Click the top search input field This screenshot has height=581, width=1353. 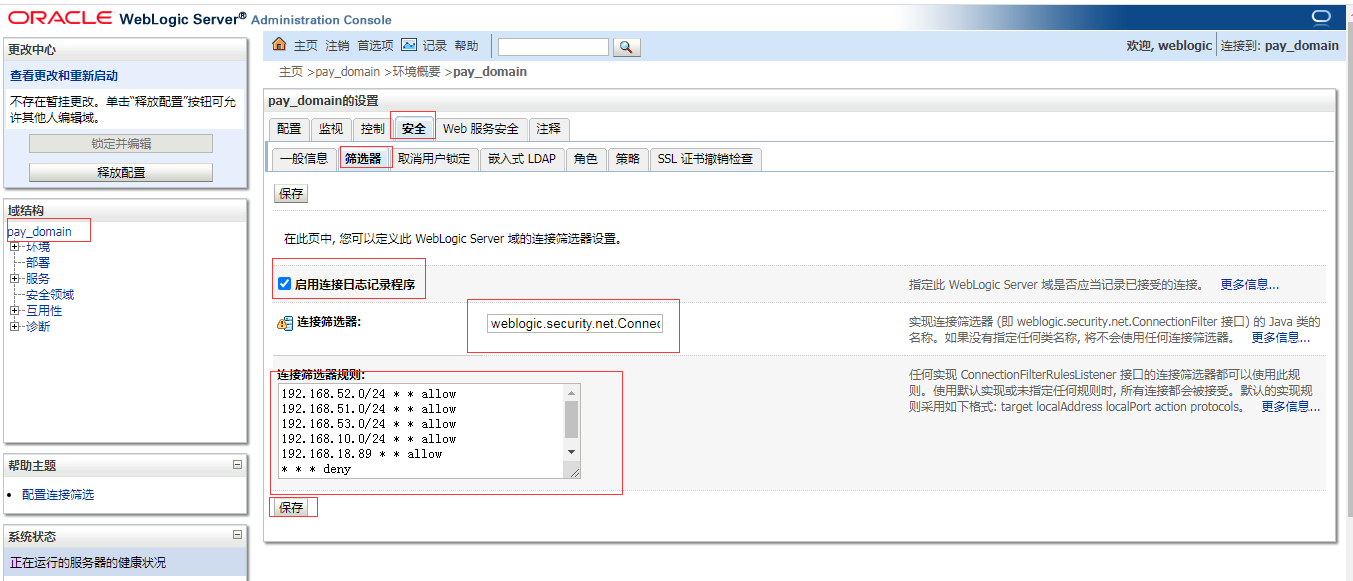[553, 47]
